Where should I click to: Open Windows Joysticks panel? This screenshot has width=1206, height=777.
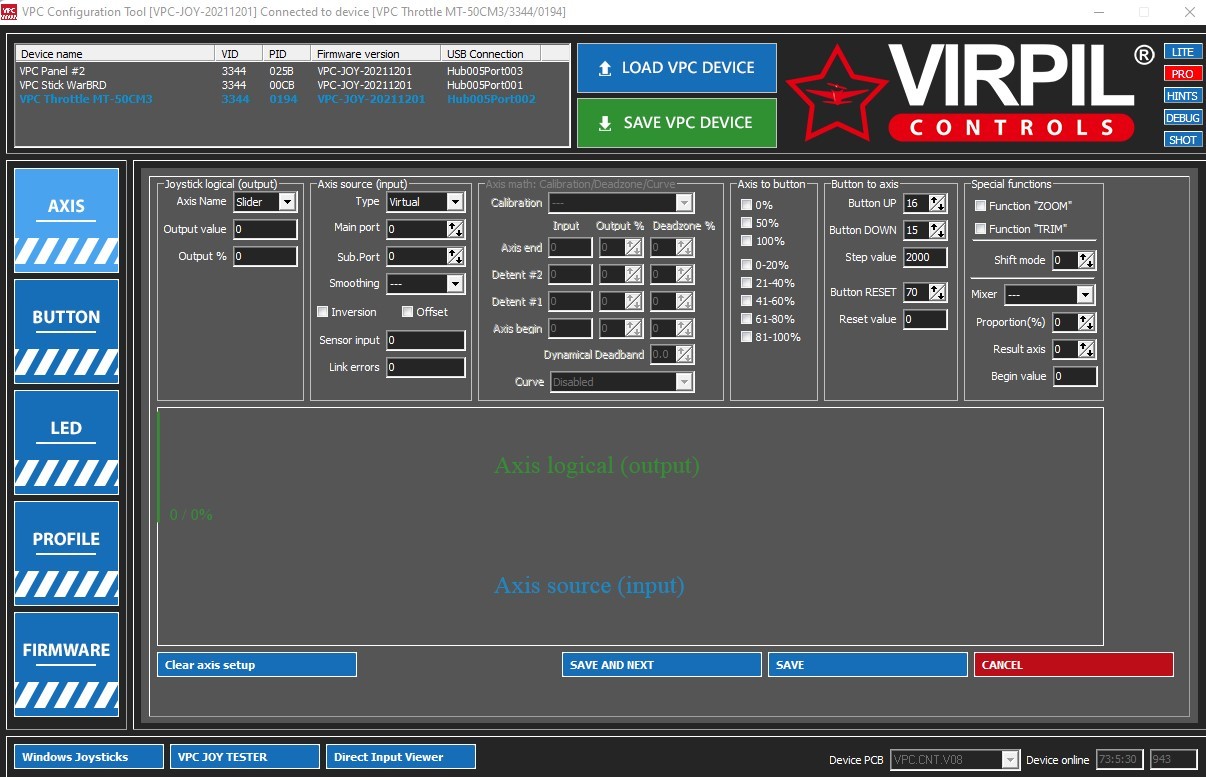pos(88,757)
